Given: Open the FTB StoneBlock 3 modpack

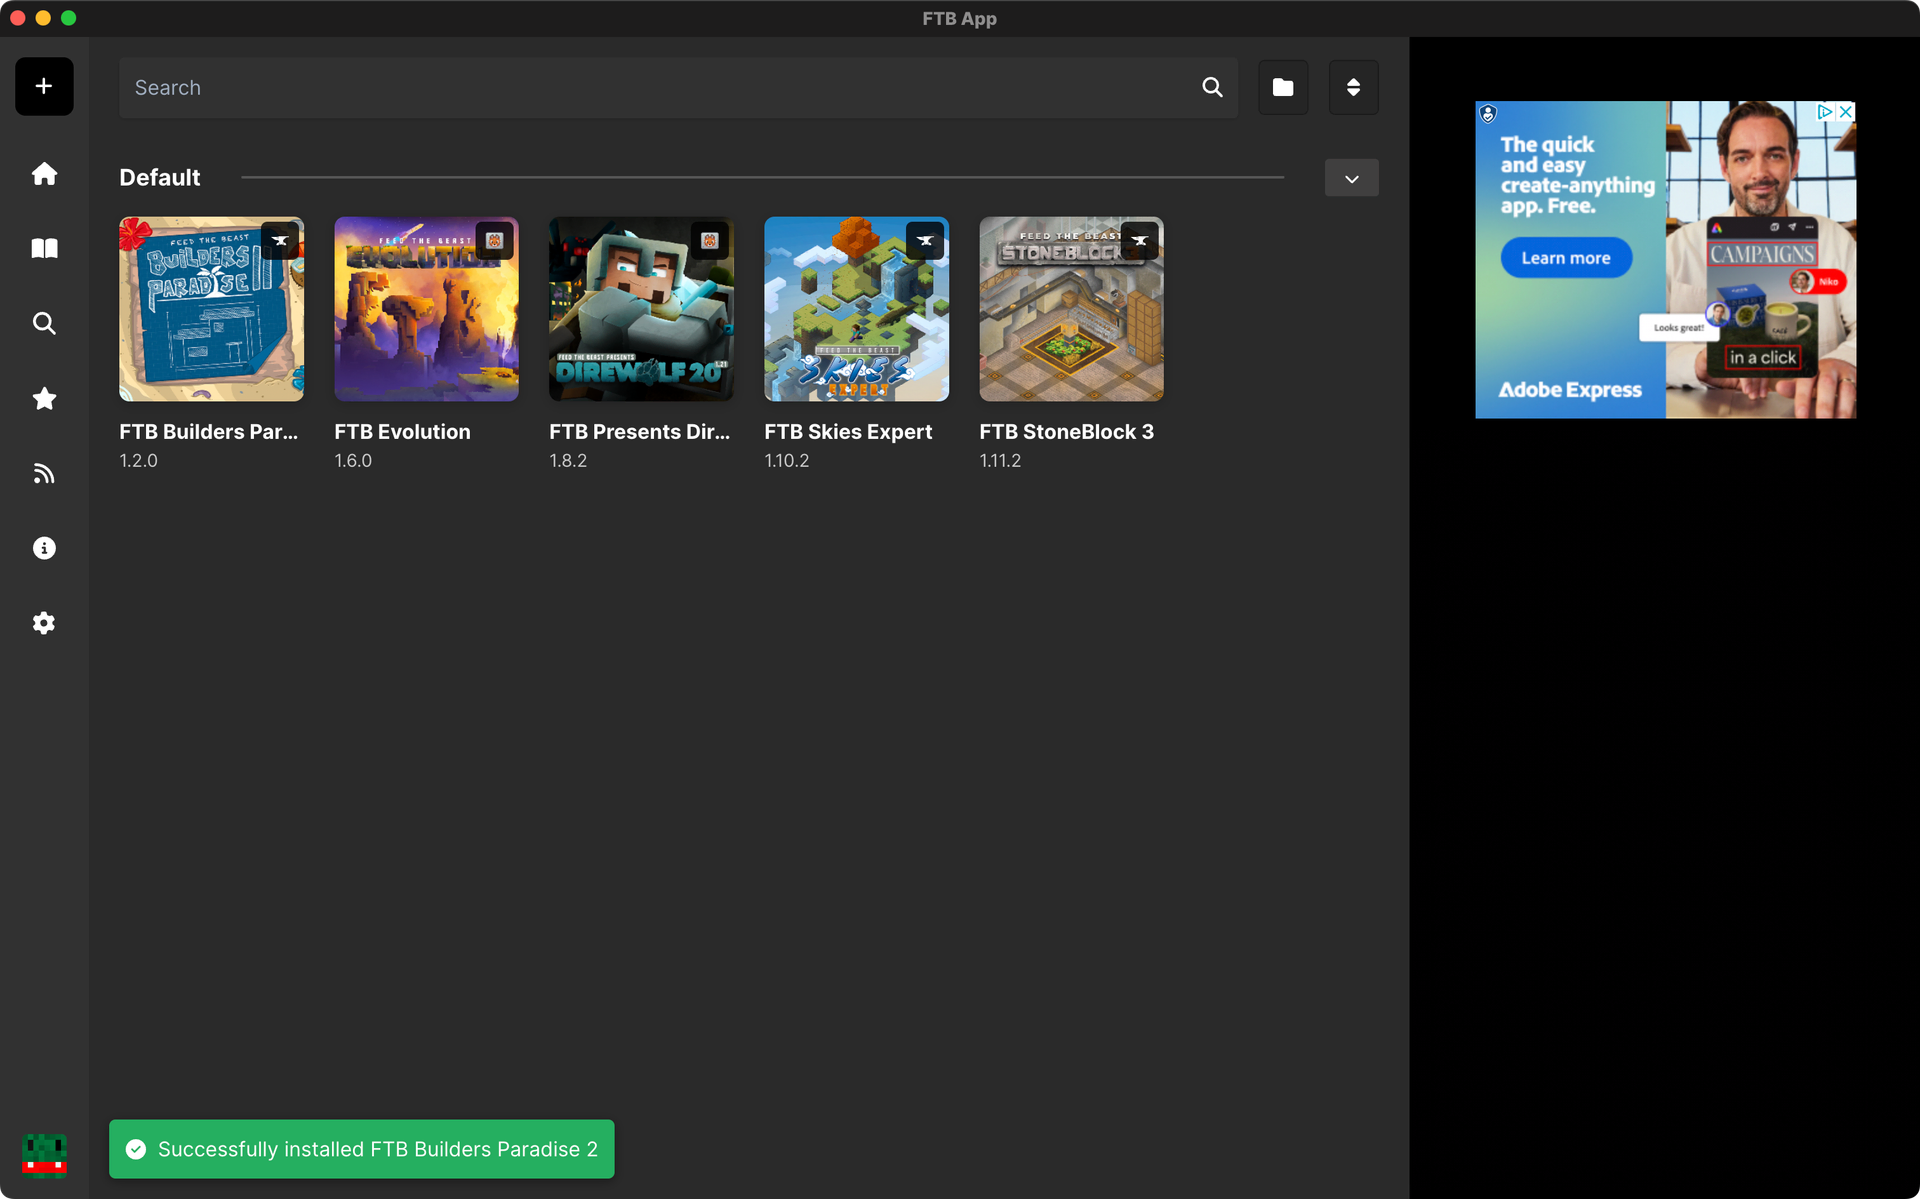Looking at the screenshot, I should point(1070,309).
